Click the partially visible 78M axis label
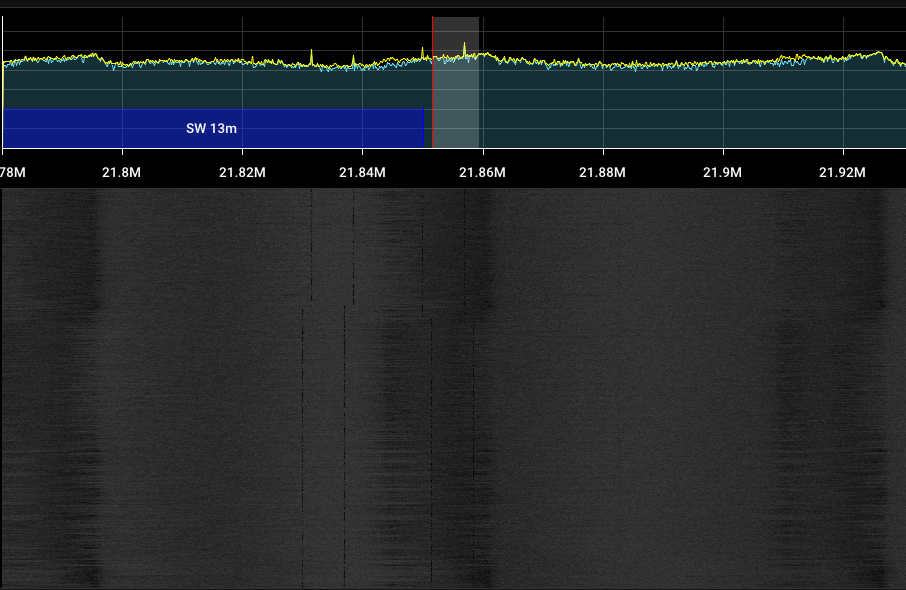Image resolution: width=906 pixels, height=590 pixels. pyautogui.click(x=13, y=172)
